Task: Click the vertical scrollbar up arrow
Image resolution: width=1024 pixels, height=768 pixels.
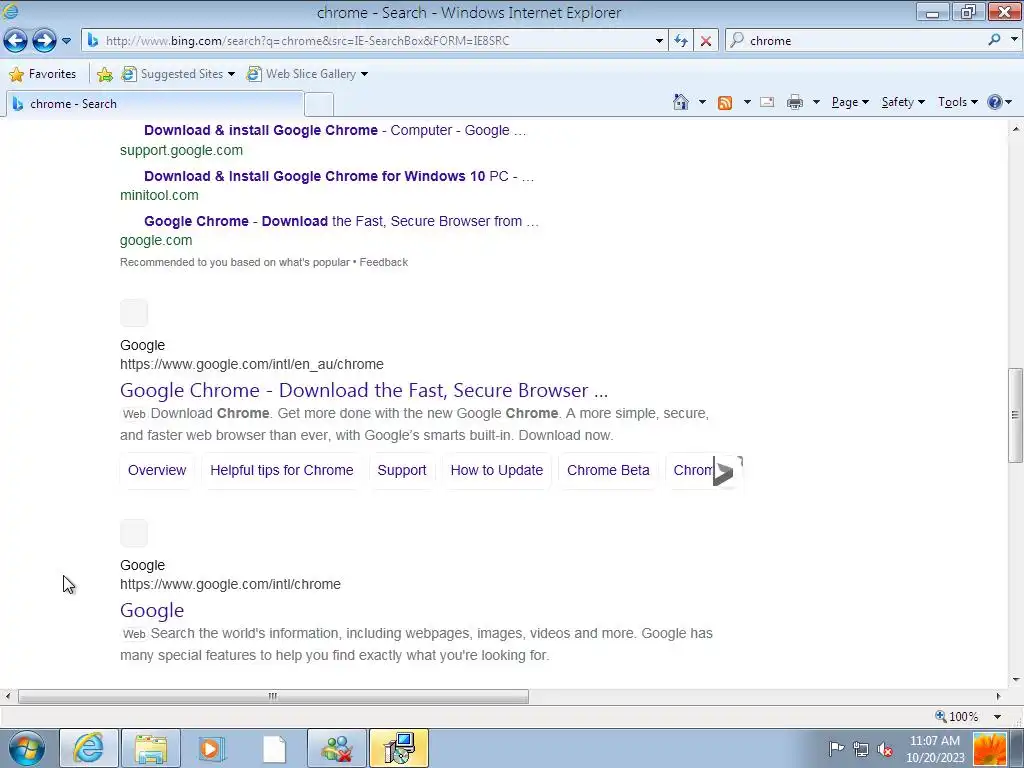Action: tap(1016, 129)
